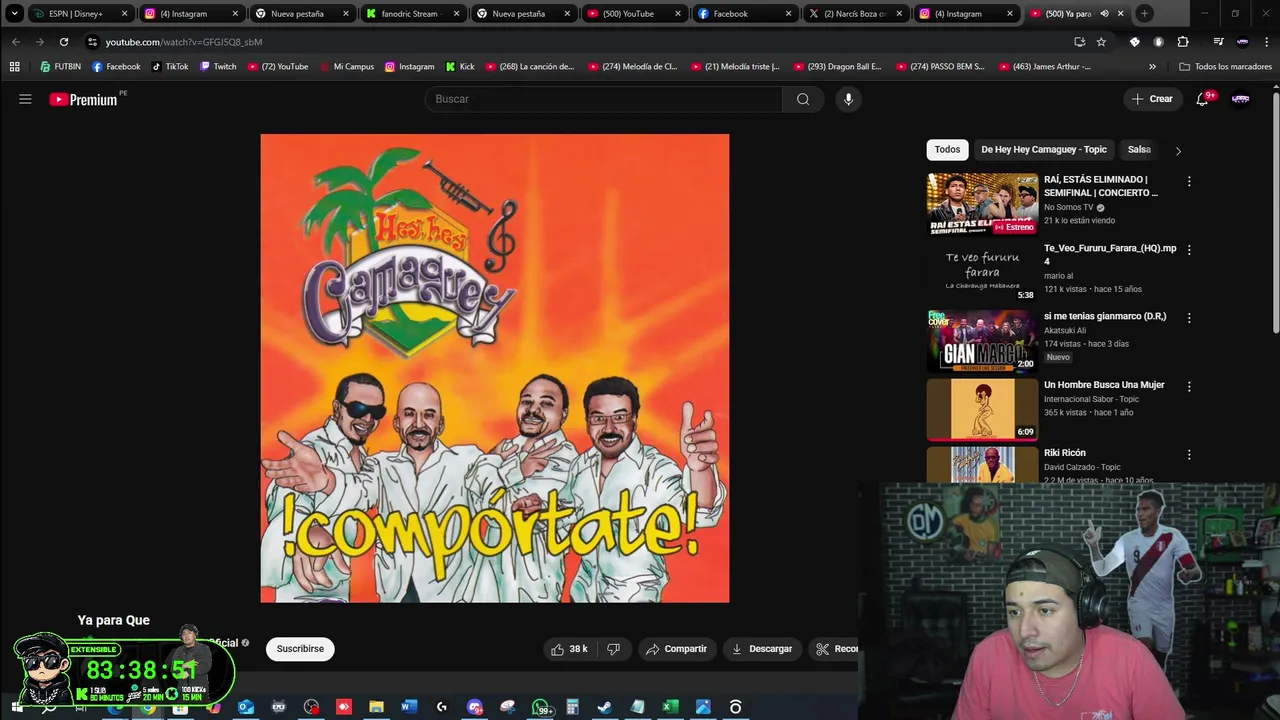The width and height of the screenshot is (1280, 720).
Task: Open Excel from the taskbar
Action: [670, 707]
